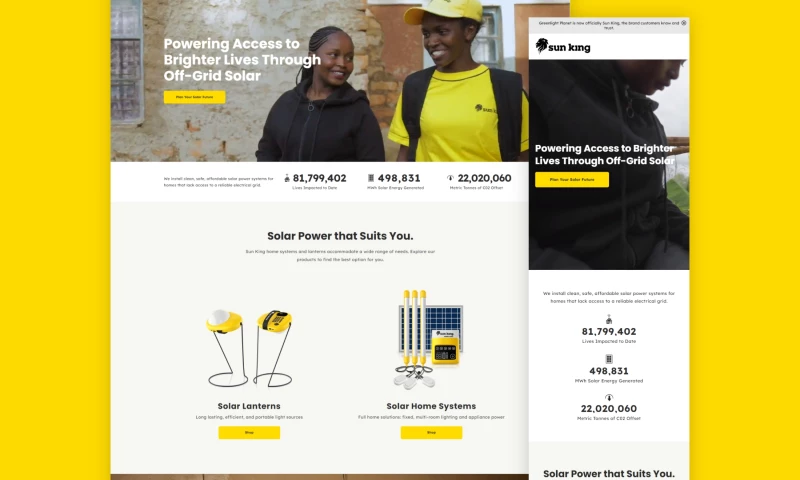Click the 81,799,402 desktop statistic
800x480 pixels.
pos(319,178)
